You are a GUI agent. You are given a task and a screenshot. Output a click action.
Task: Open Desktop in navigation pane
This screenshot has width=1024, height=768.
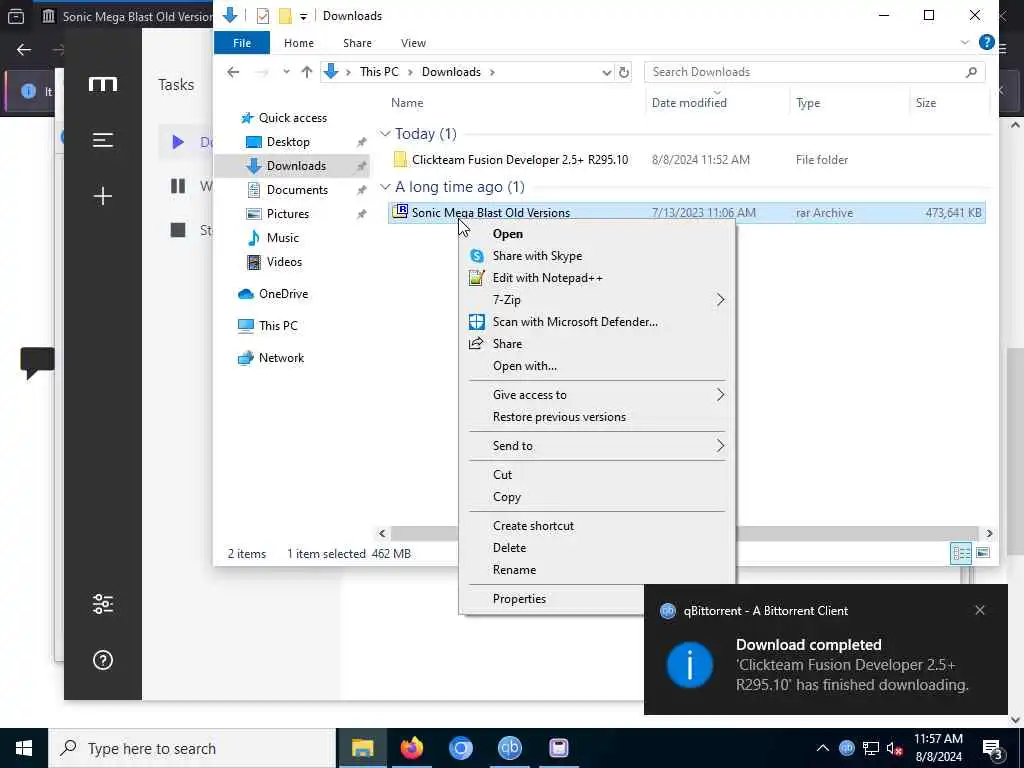point(288,142)
